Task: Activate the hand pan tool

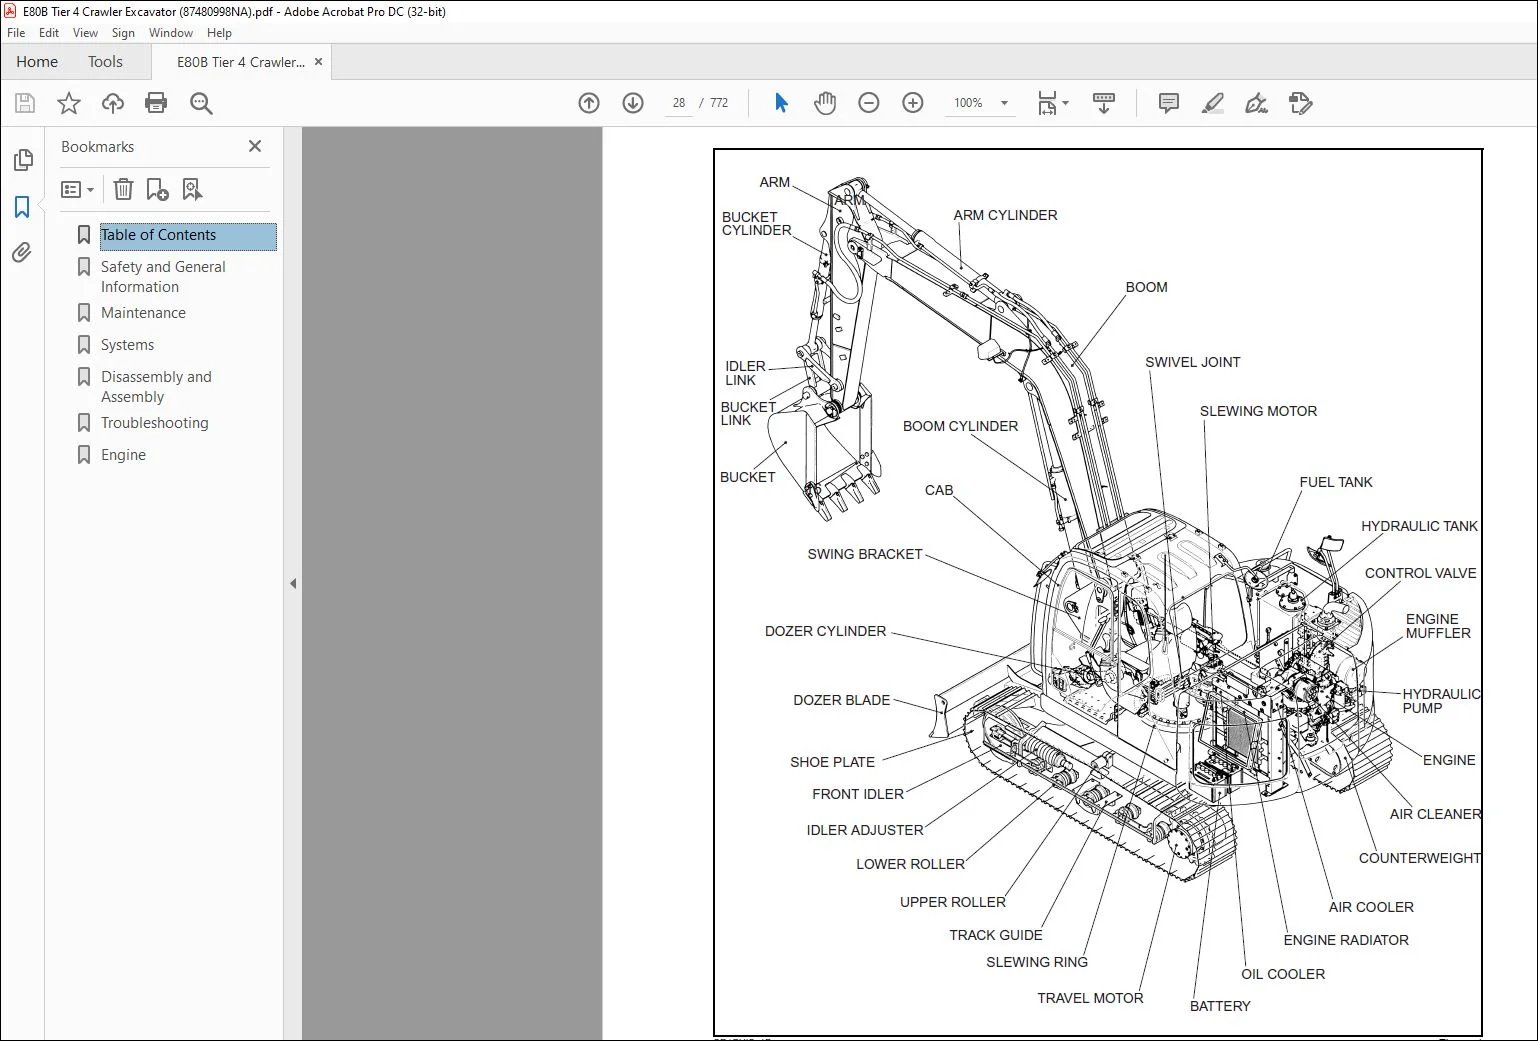Action: [825, 103]
